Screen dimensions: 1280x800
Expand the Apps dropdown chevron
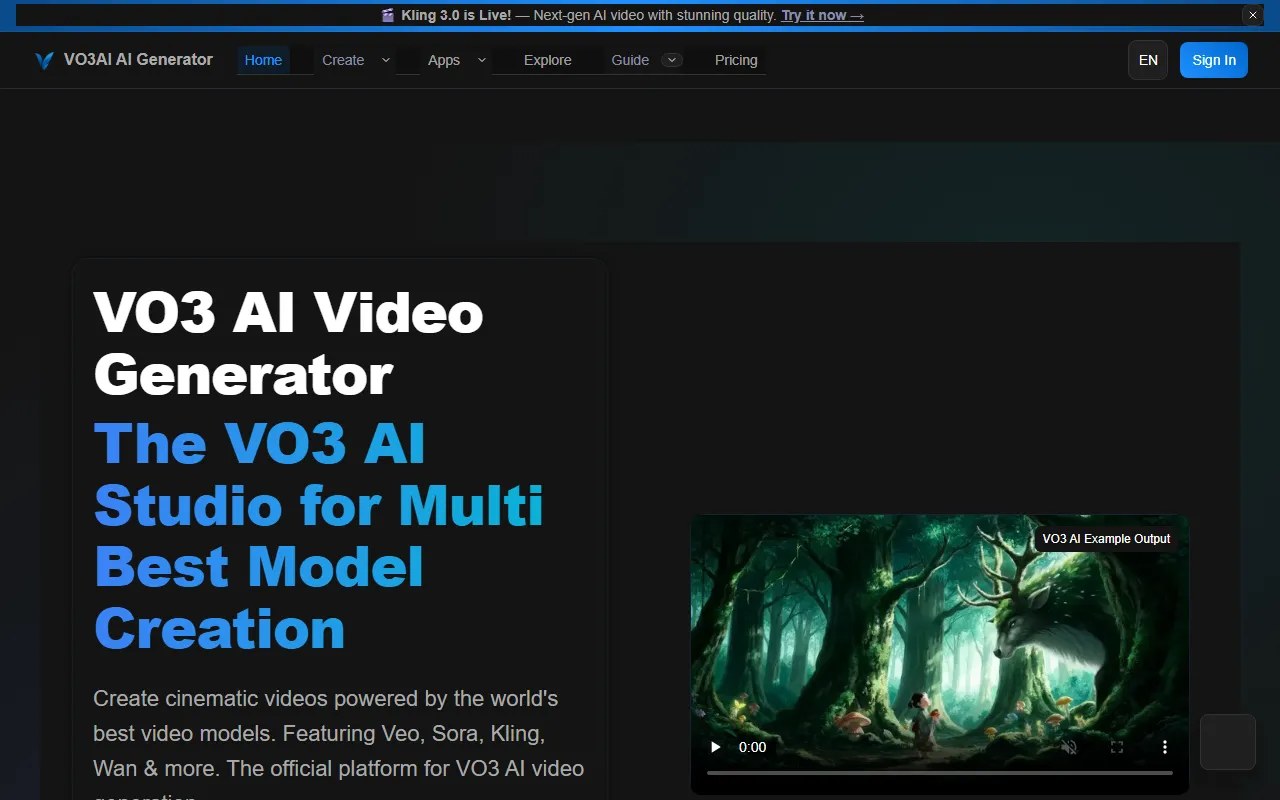482,60
